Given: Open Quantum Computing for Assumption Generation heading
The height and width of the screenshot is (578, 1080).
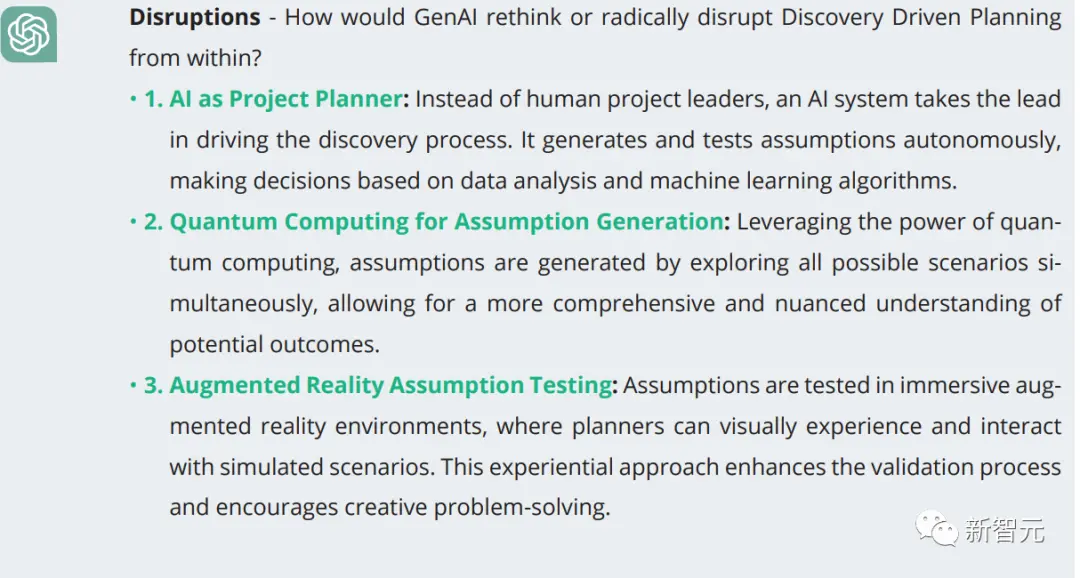Looking at the screenshot, I should coord(446,222).
